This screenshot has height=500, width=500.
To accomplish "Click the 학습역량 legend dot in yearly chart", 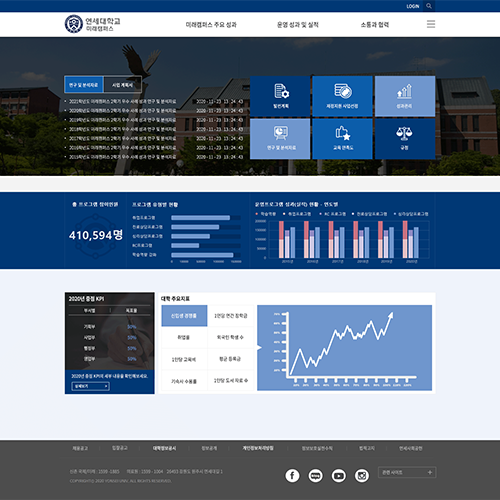I will (x=256, y=214).
